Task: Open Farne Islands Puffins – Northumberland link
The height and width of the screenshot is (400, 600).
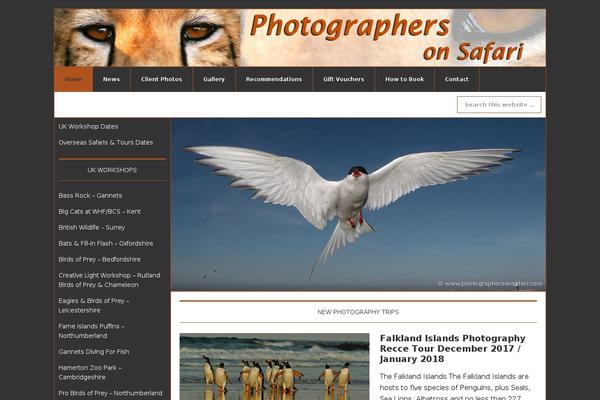Action: tap(91, 331)
